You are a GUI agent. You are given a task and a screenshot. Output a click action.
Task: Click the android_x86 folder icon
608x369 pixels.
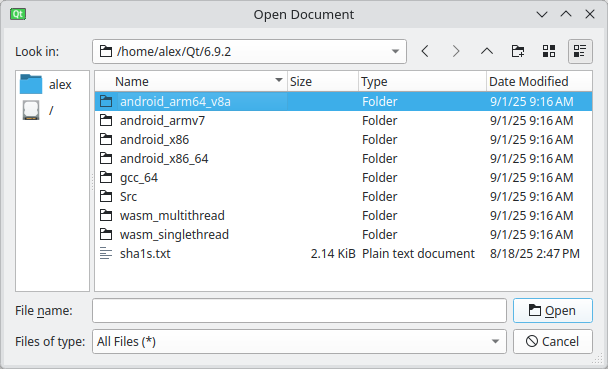(106, 140)
